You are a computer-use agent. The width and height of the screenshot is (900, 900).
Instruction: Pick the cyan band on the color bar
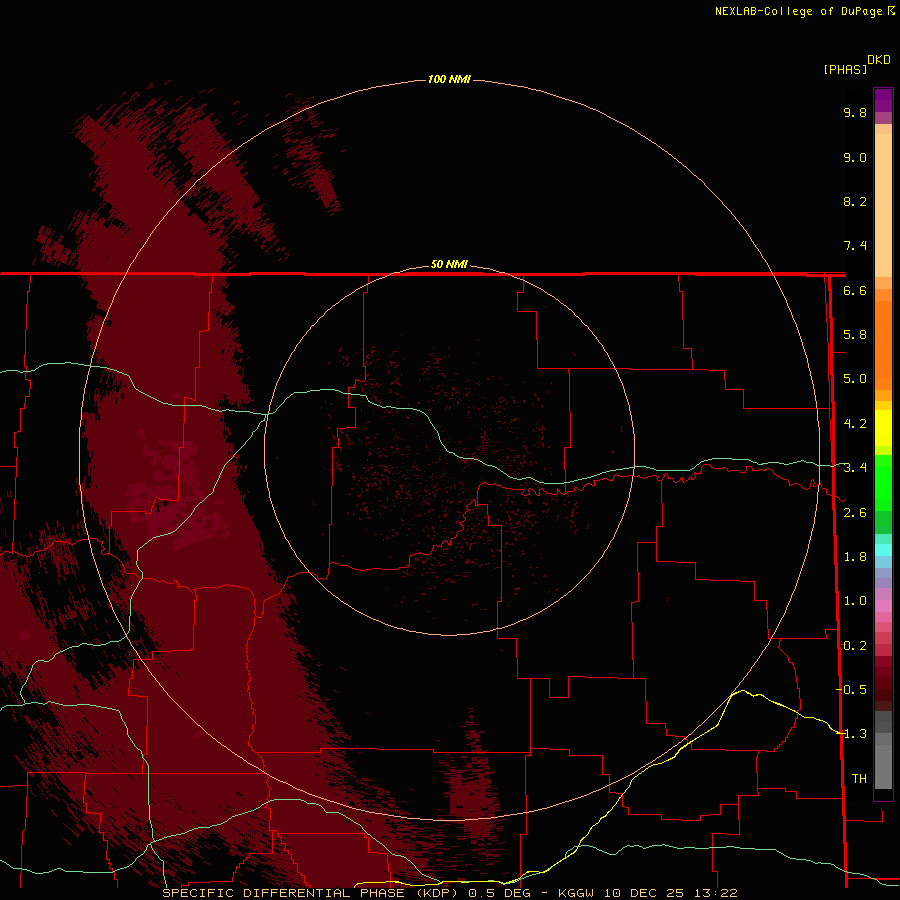click(883, 550)
